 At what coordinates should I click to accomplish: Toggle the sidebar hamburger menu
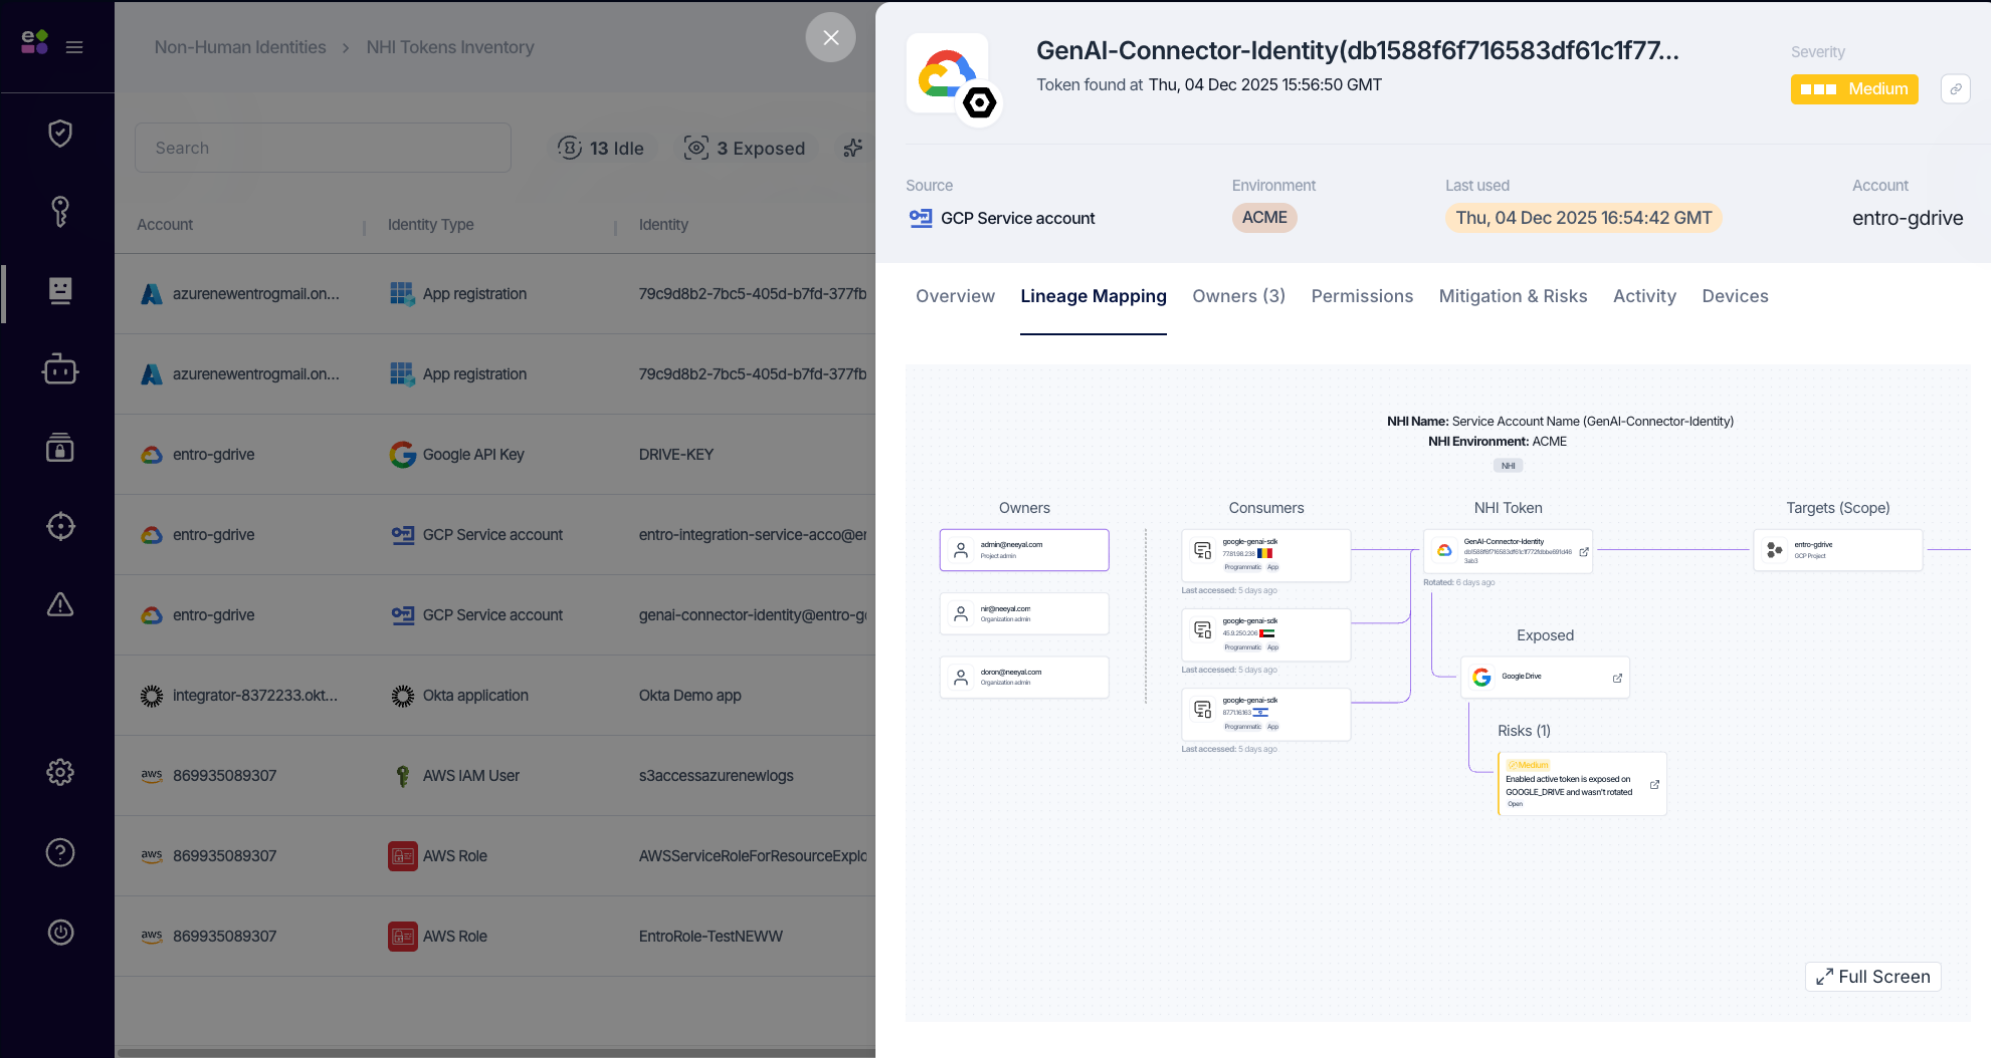(x=74, y=47)
